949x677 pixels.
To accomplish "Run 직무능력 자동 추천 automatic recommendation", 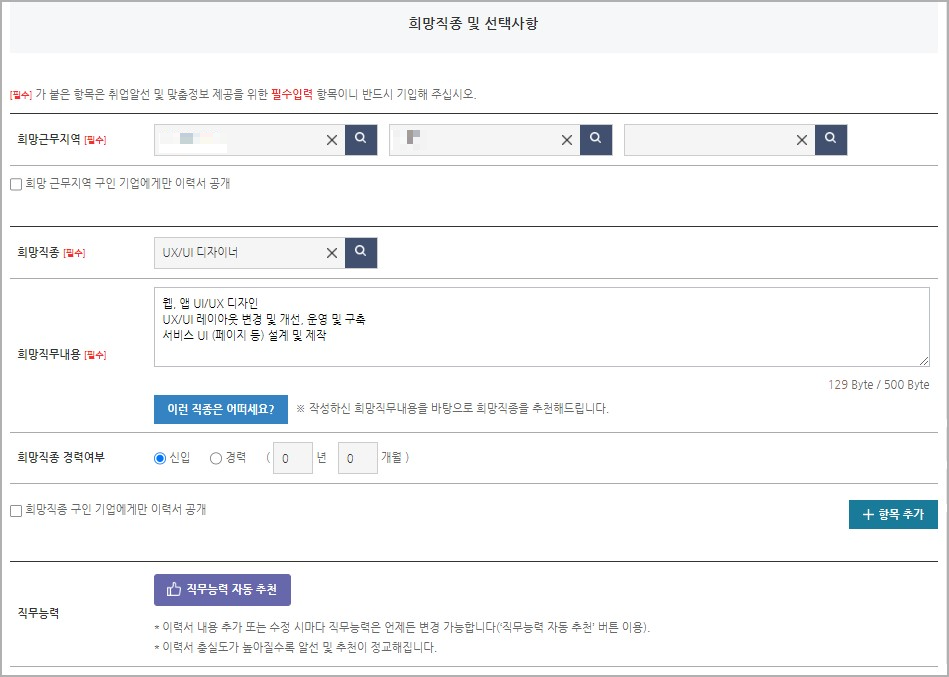I will point(221,590).
